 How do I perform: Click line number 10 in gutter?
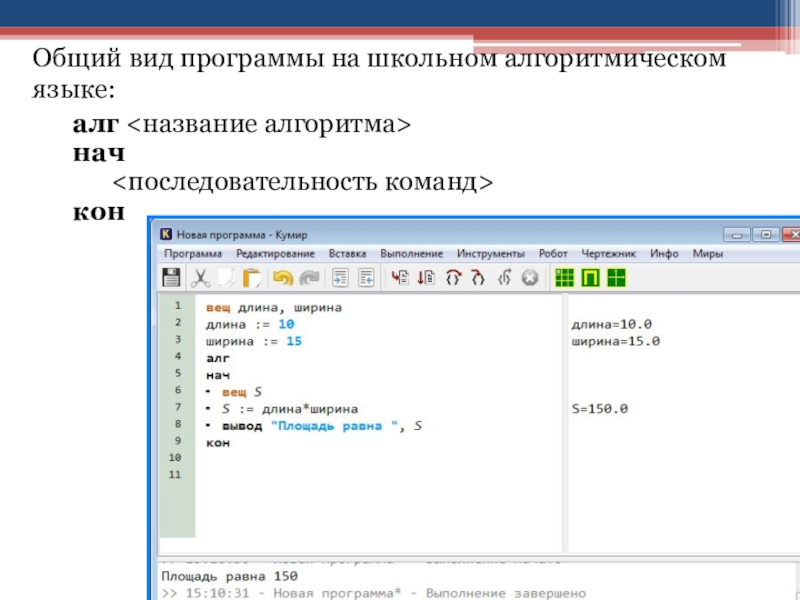175,458
